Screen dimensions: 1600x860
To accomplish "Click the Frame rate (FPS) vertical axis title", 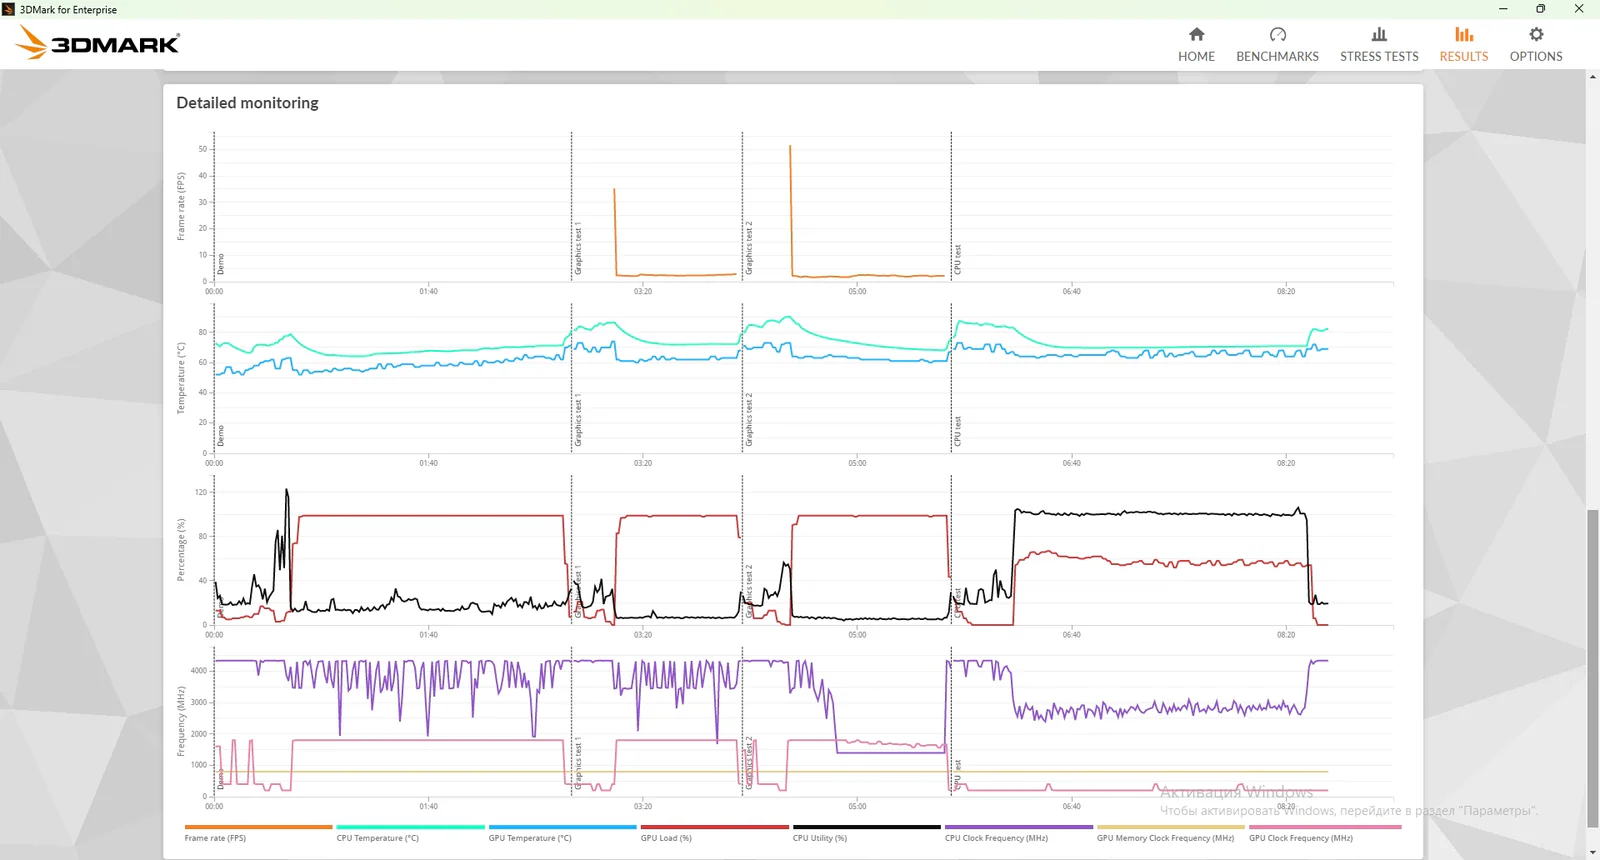I will coord(181,206).
